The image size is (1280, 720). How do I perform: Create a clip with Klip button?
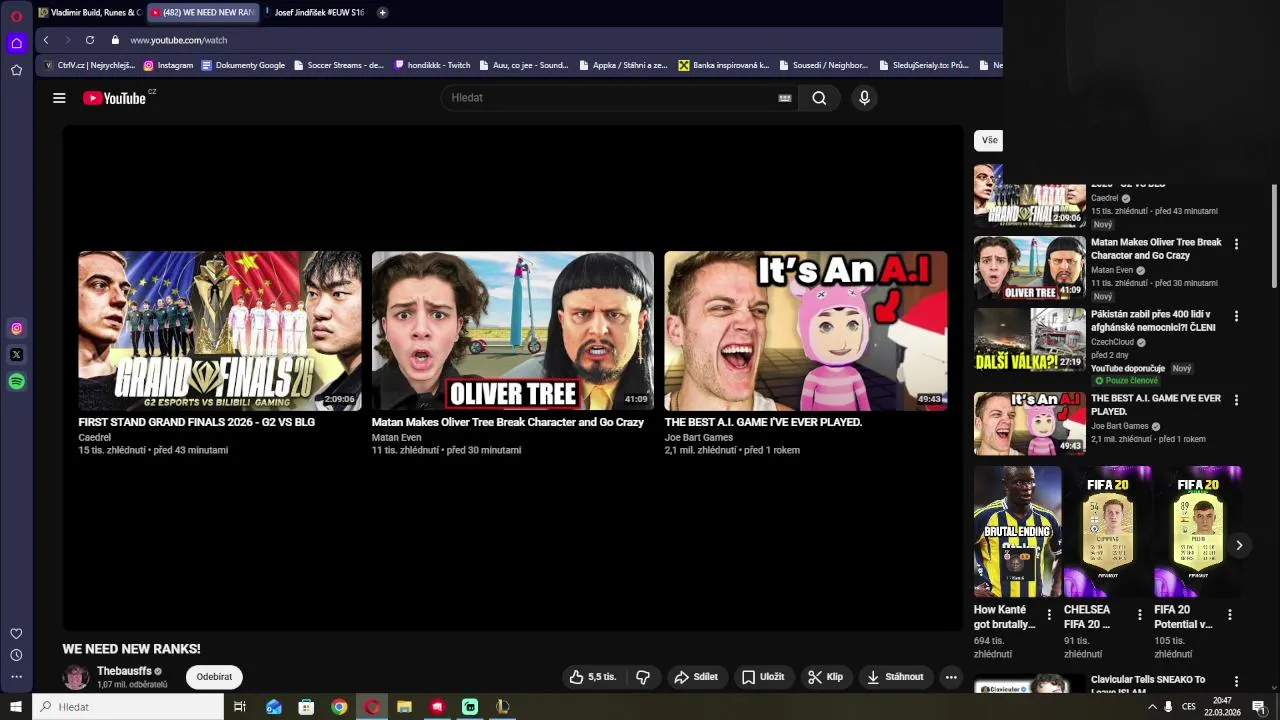coord(826,677)
